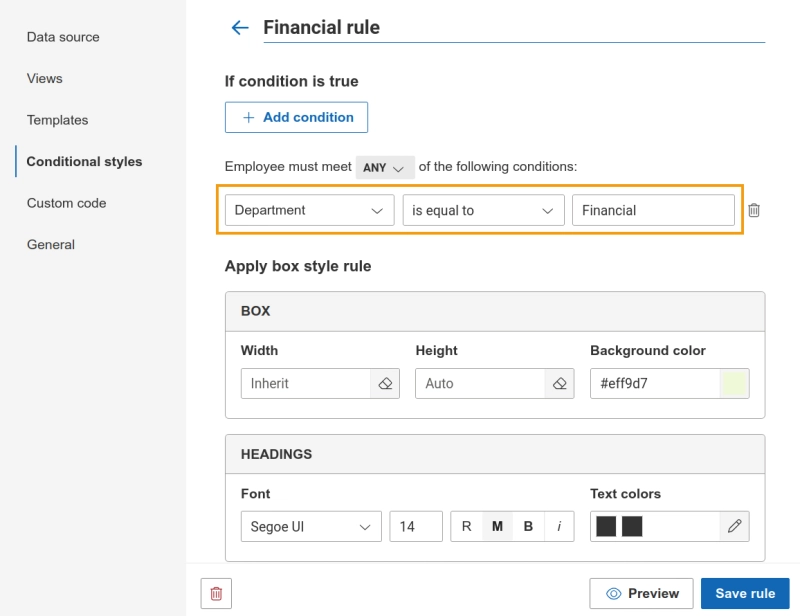Open the Templates section
The width and height of the screenshot is (800, 616).
tap(58, 120)
